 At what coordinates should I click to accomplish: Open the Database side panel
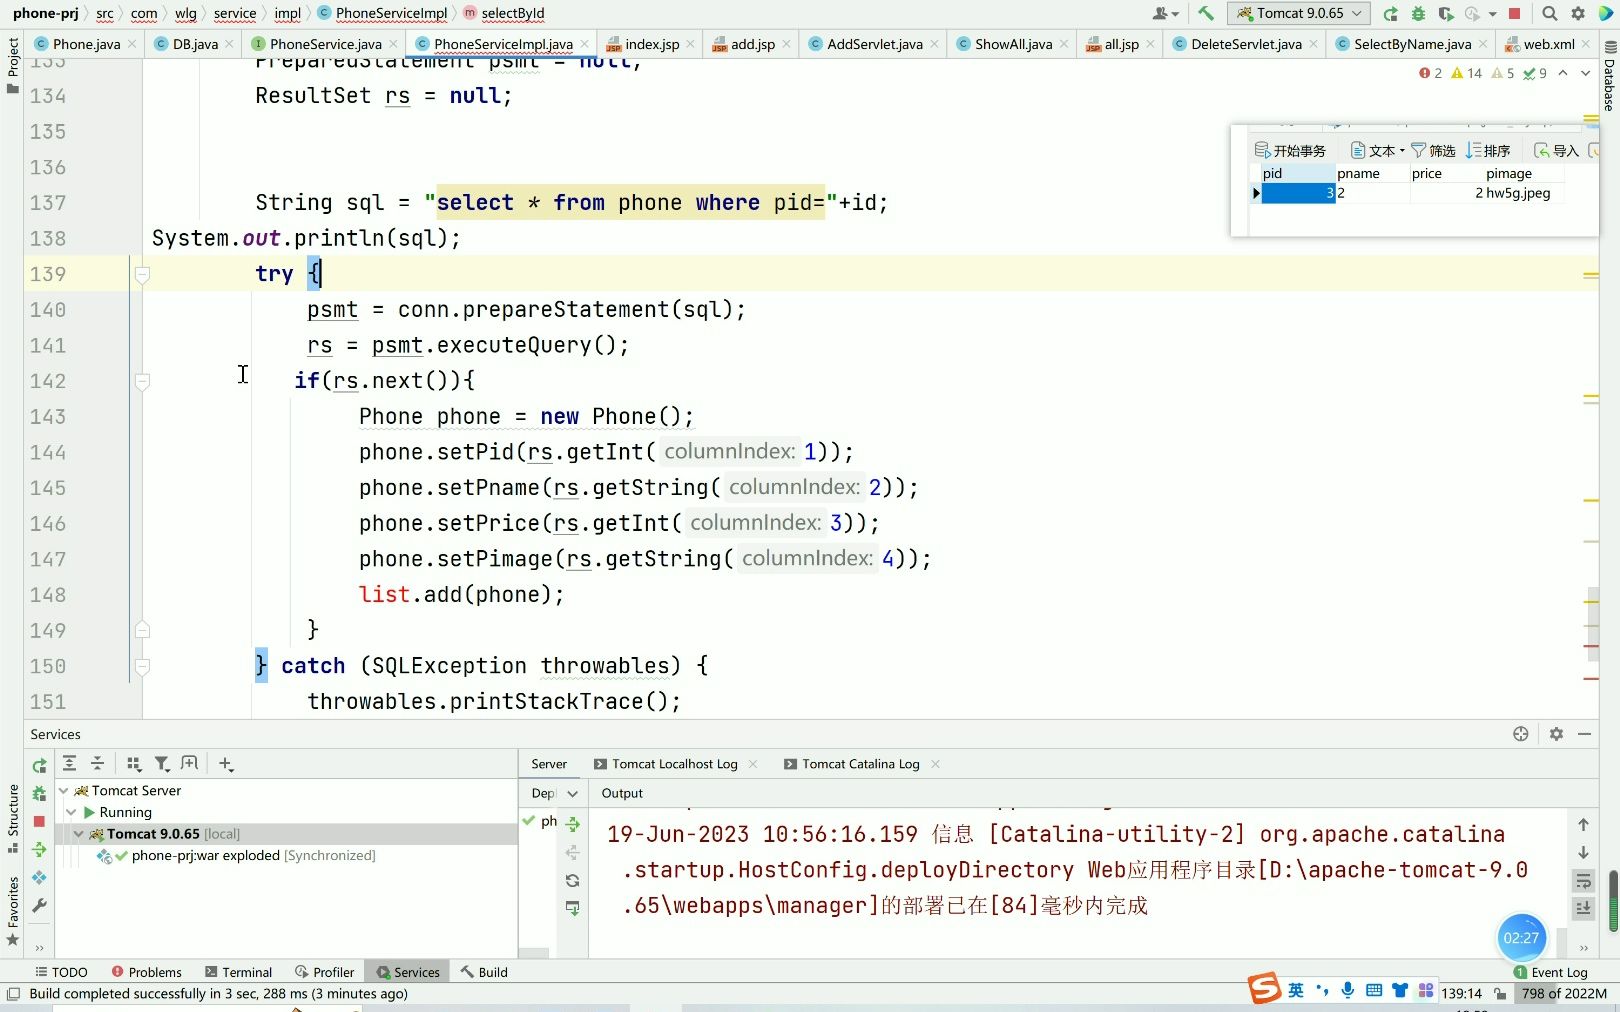point(1609,75)
